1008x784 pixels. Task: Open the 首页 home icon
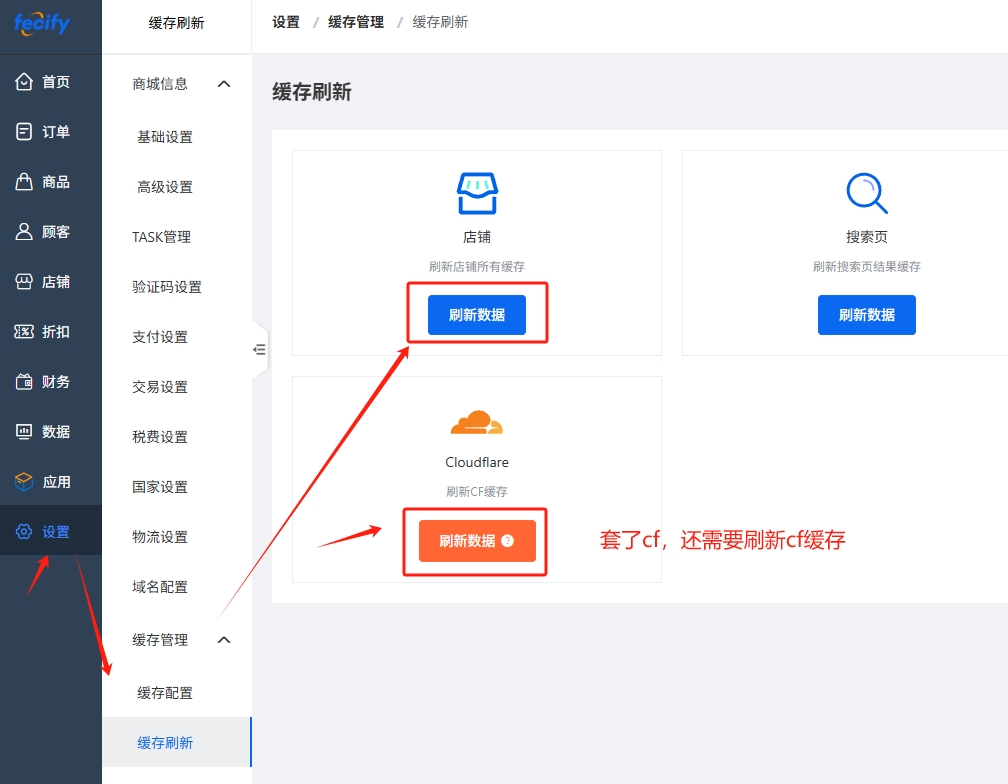24,82
